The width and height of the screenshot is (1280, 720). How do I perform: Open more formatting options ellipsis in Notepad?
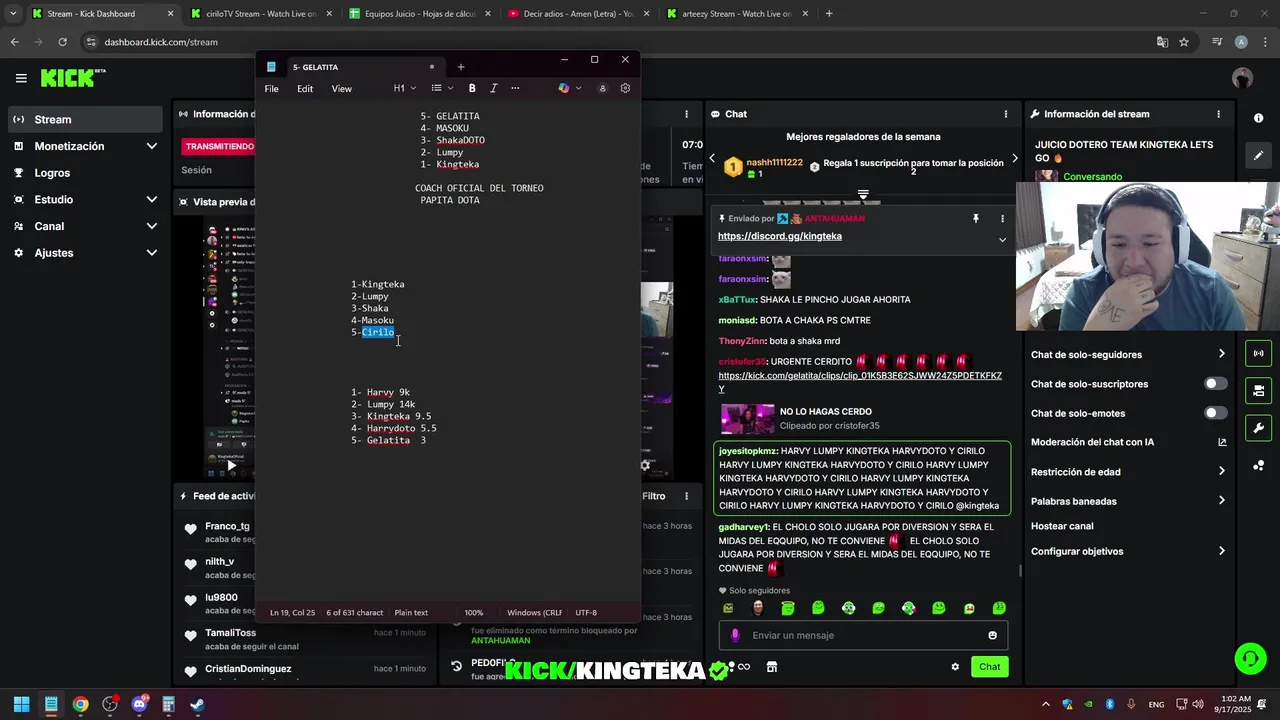pos(515,88)
